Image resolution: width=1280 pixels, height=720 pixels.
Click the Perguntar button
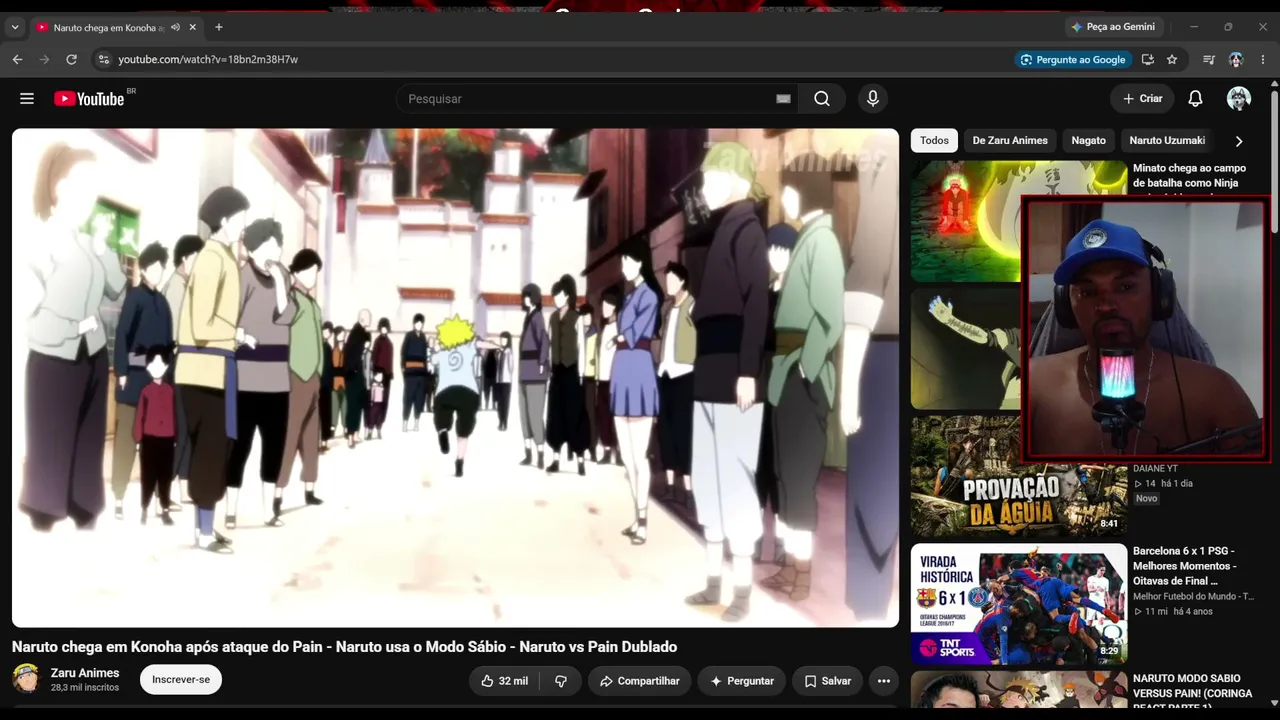pos(742,681)
